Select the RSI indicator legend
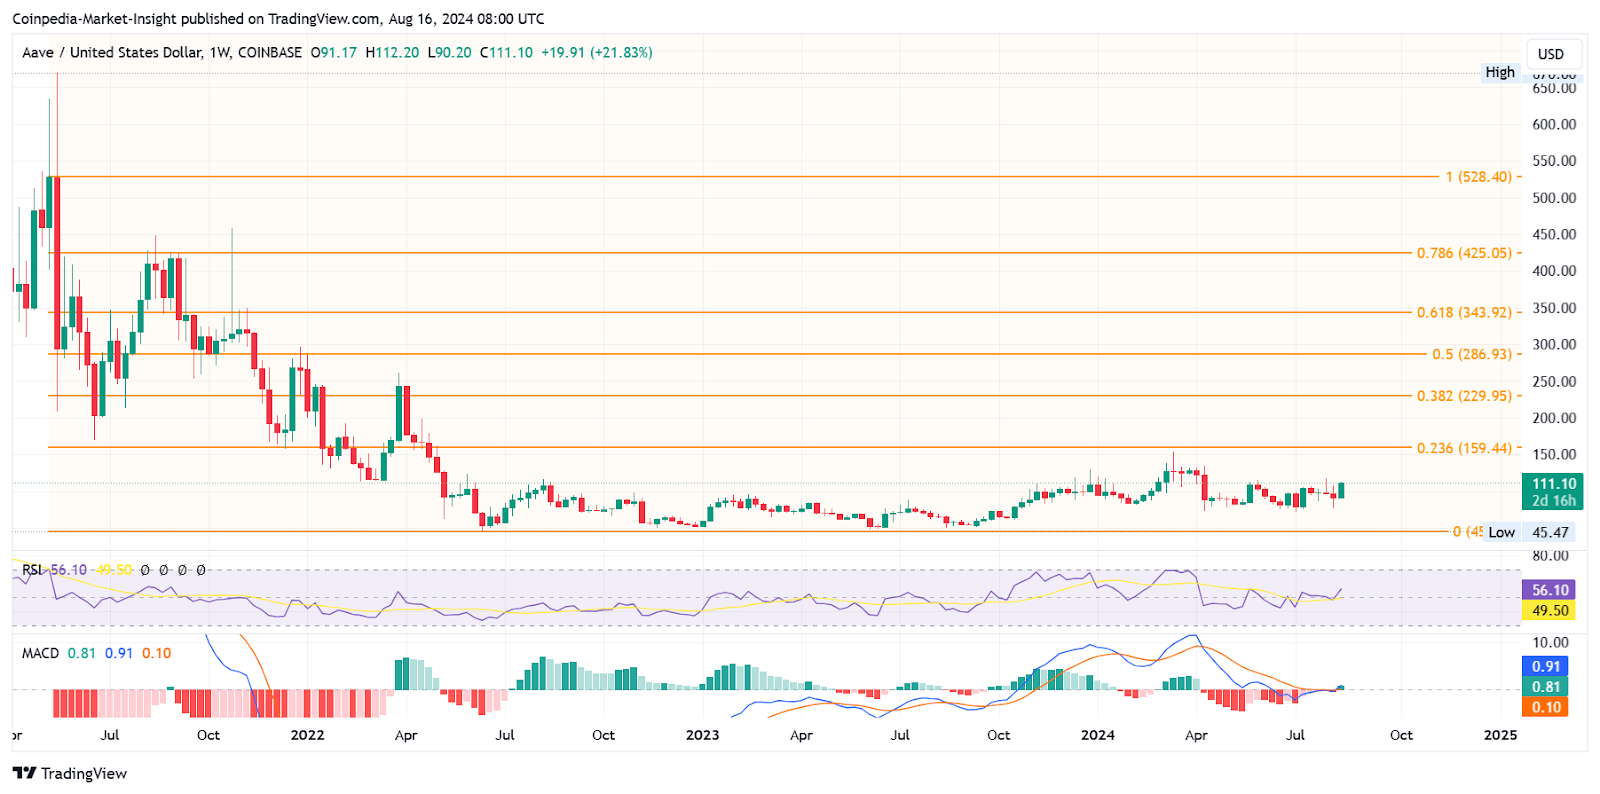 114,570
